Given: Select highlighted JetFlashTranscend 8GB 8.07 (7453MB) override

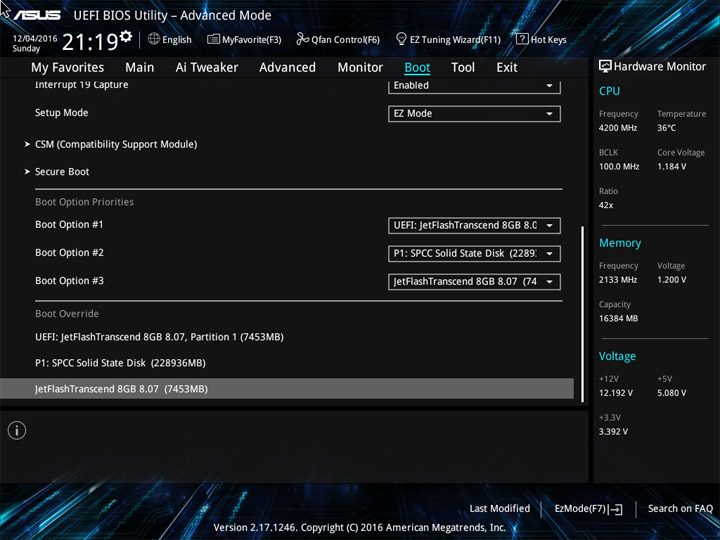Looking at the screenshot, I should [287, 389].
